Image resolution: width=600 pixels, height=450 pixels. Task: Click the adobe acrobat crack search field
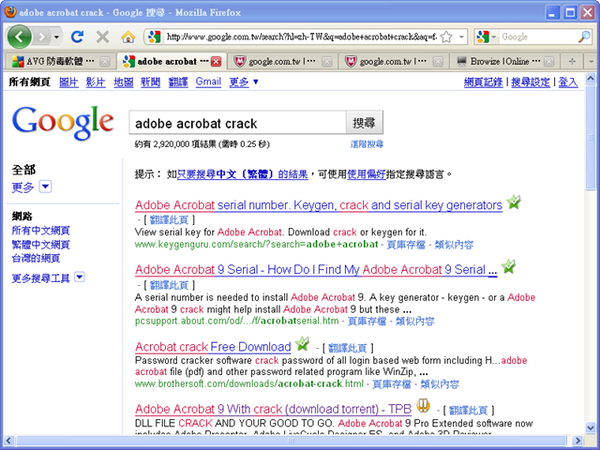(x=237, y=123)
